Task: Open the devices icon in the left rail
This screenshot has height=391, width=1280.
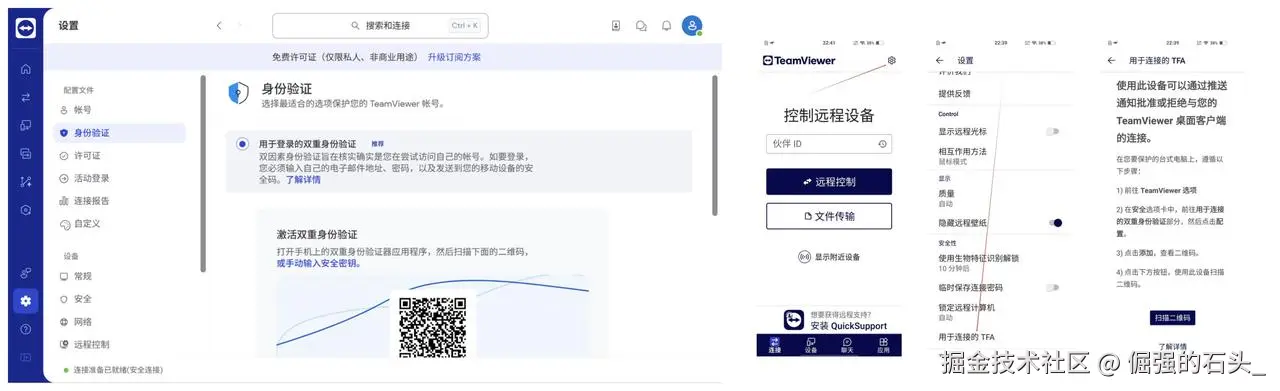Action: click(26, 125)
